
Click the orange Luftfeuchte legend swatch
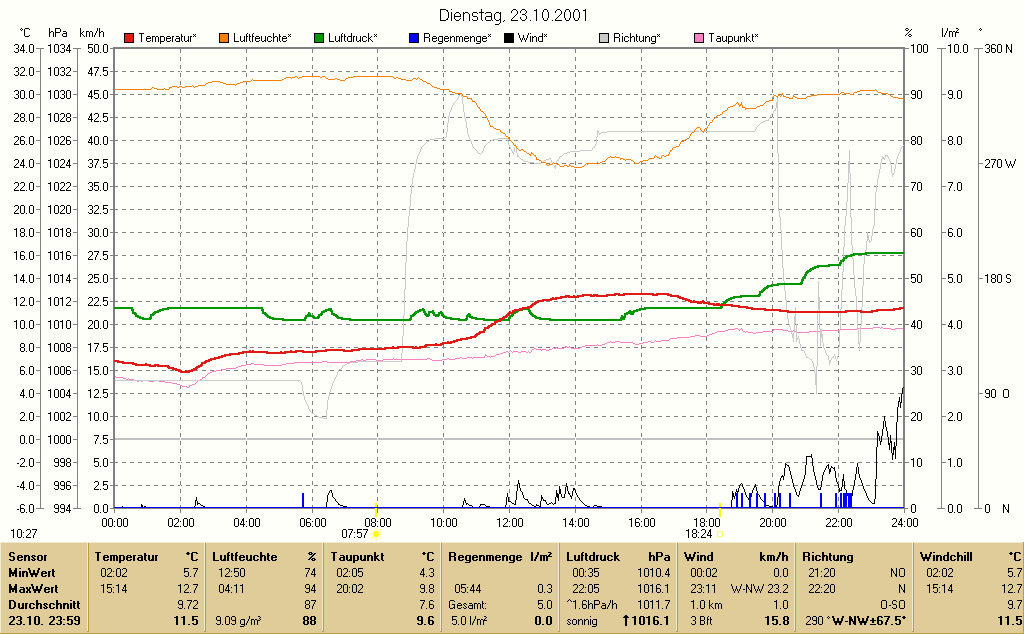click(224, 39)
